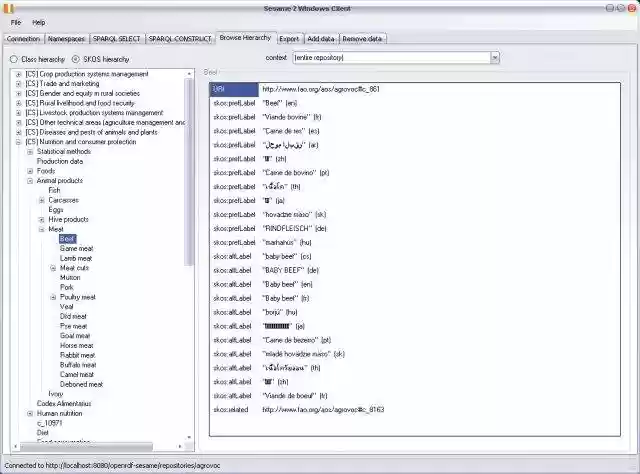640x474 pixels.
Task: Click the URI row header cell
Action: [x=234, y=89]
